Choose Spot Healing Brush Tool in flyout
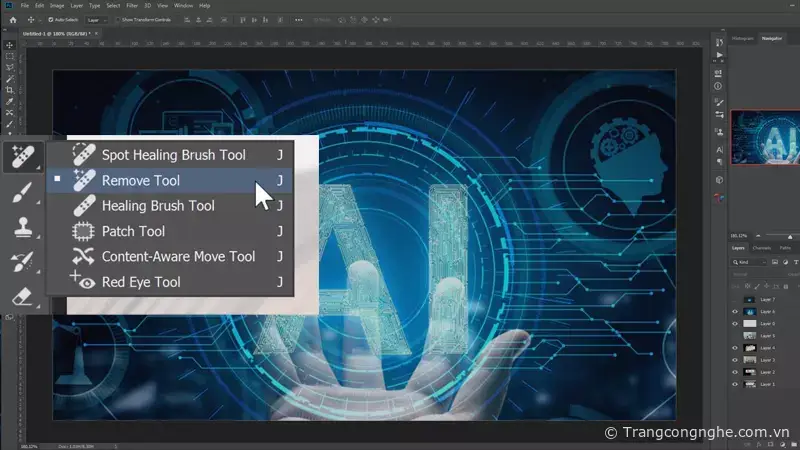The height and width of the screenshot is (450, 800). (x=173, y=155)
